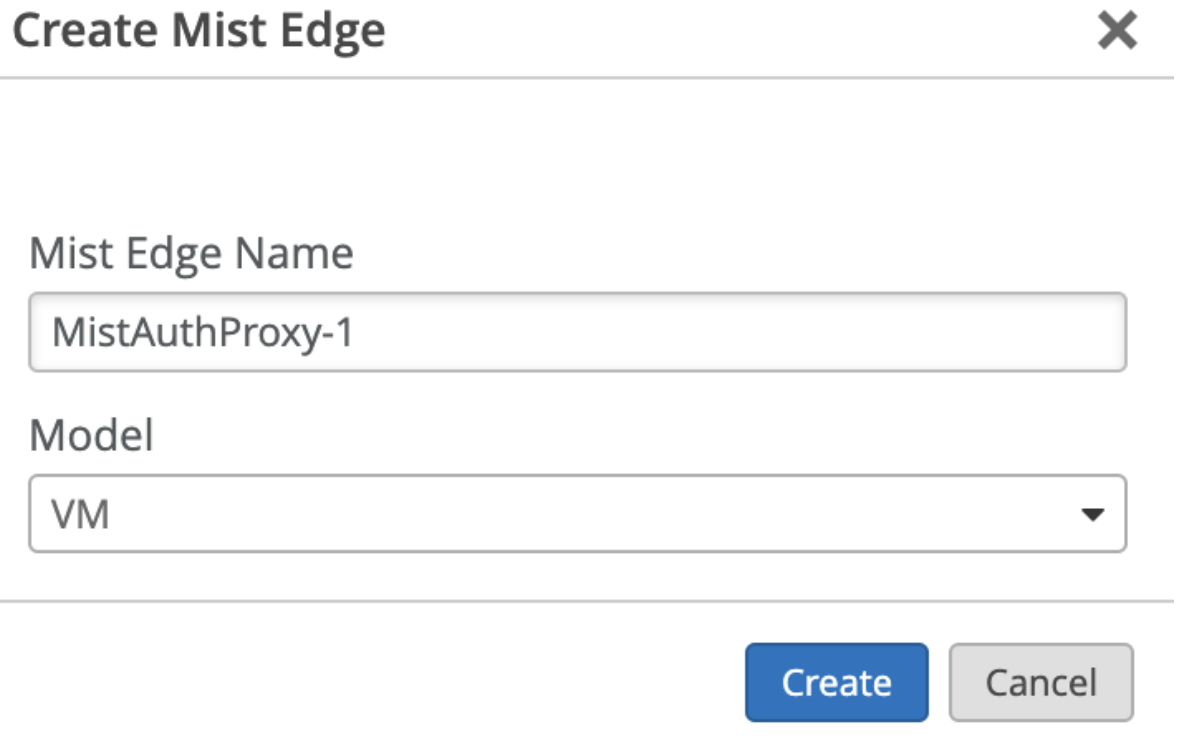This screenshot has width=1179, height=739.
Task: Exit dialog via the top-right X
Action: click(x=1117, y=33)
